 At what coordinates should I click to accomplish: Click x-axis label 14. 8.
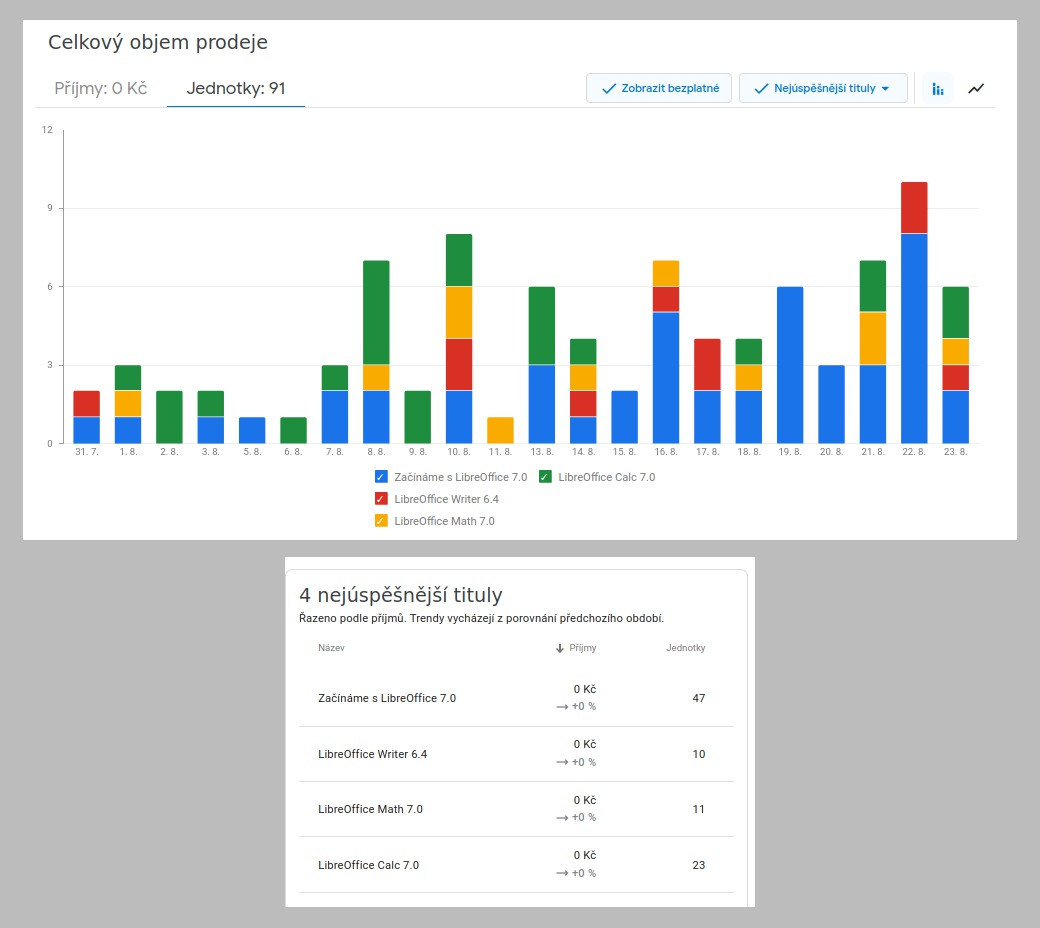tap(583, 452)
